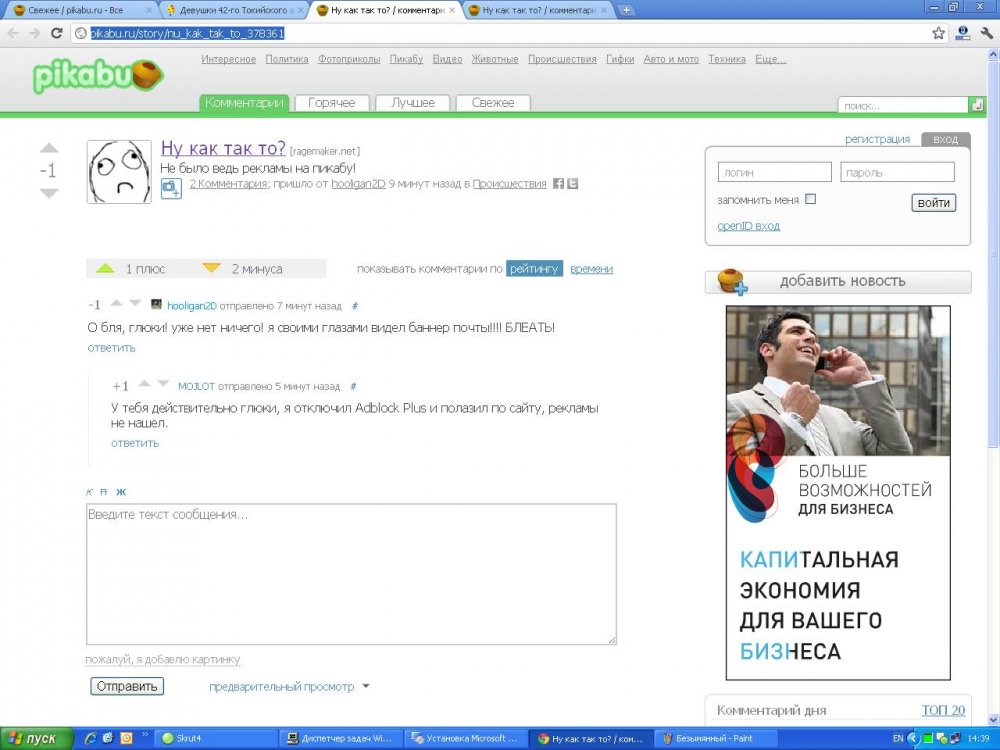Open the Происшествия category under the post
1000x750 pixels.
pos(509,184)
